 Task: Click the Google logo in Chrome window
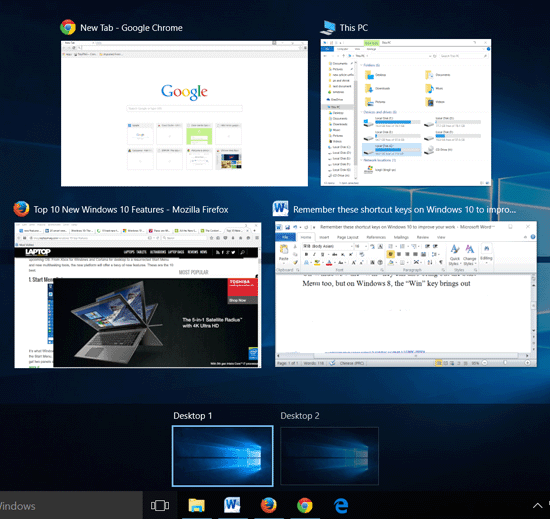[x=184, y=92]
